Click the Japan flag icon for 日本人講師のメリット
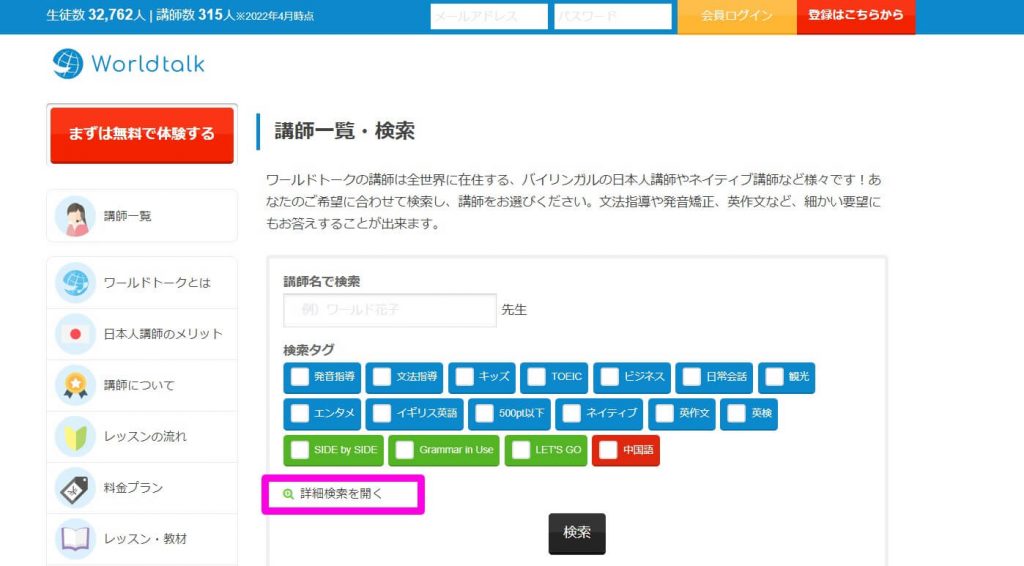The height and width of the screenshot is (566, 1024). pyautogui.click(x=76, y=334)
